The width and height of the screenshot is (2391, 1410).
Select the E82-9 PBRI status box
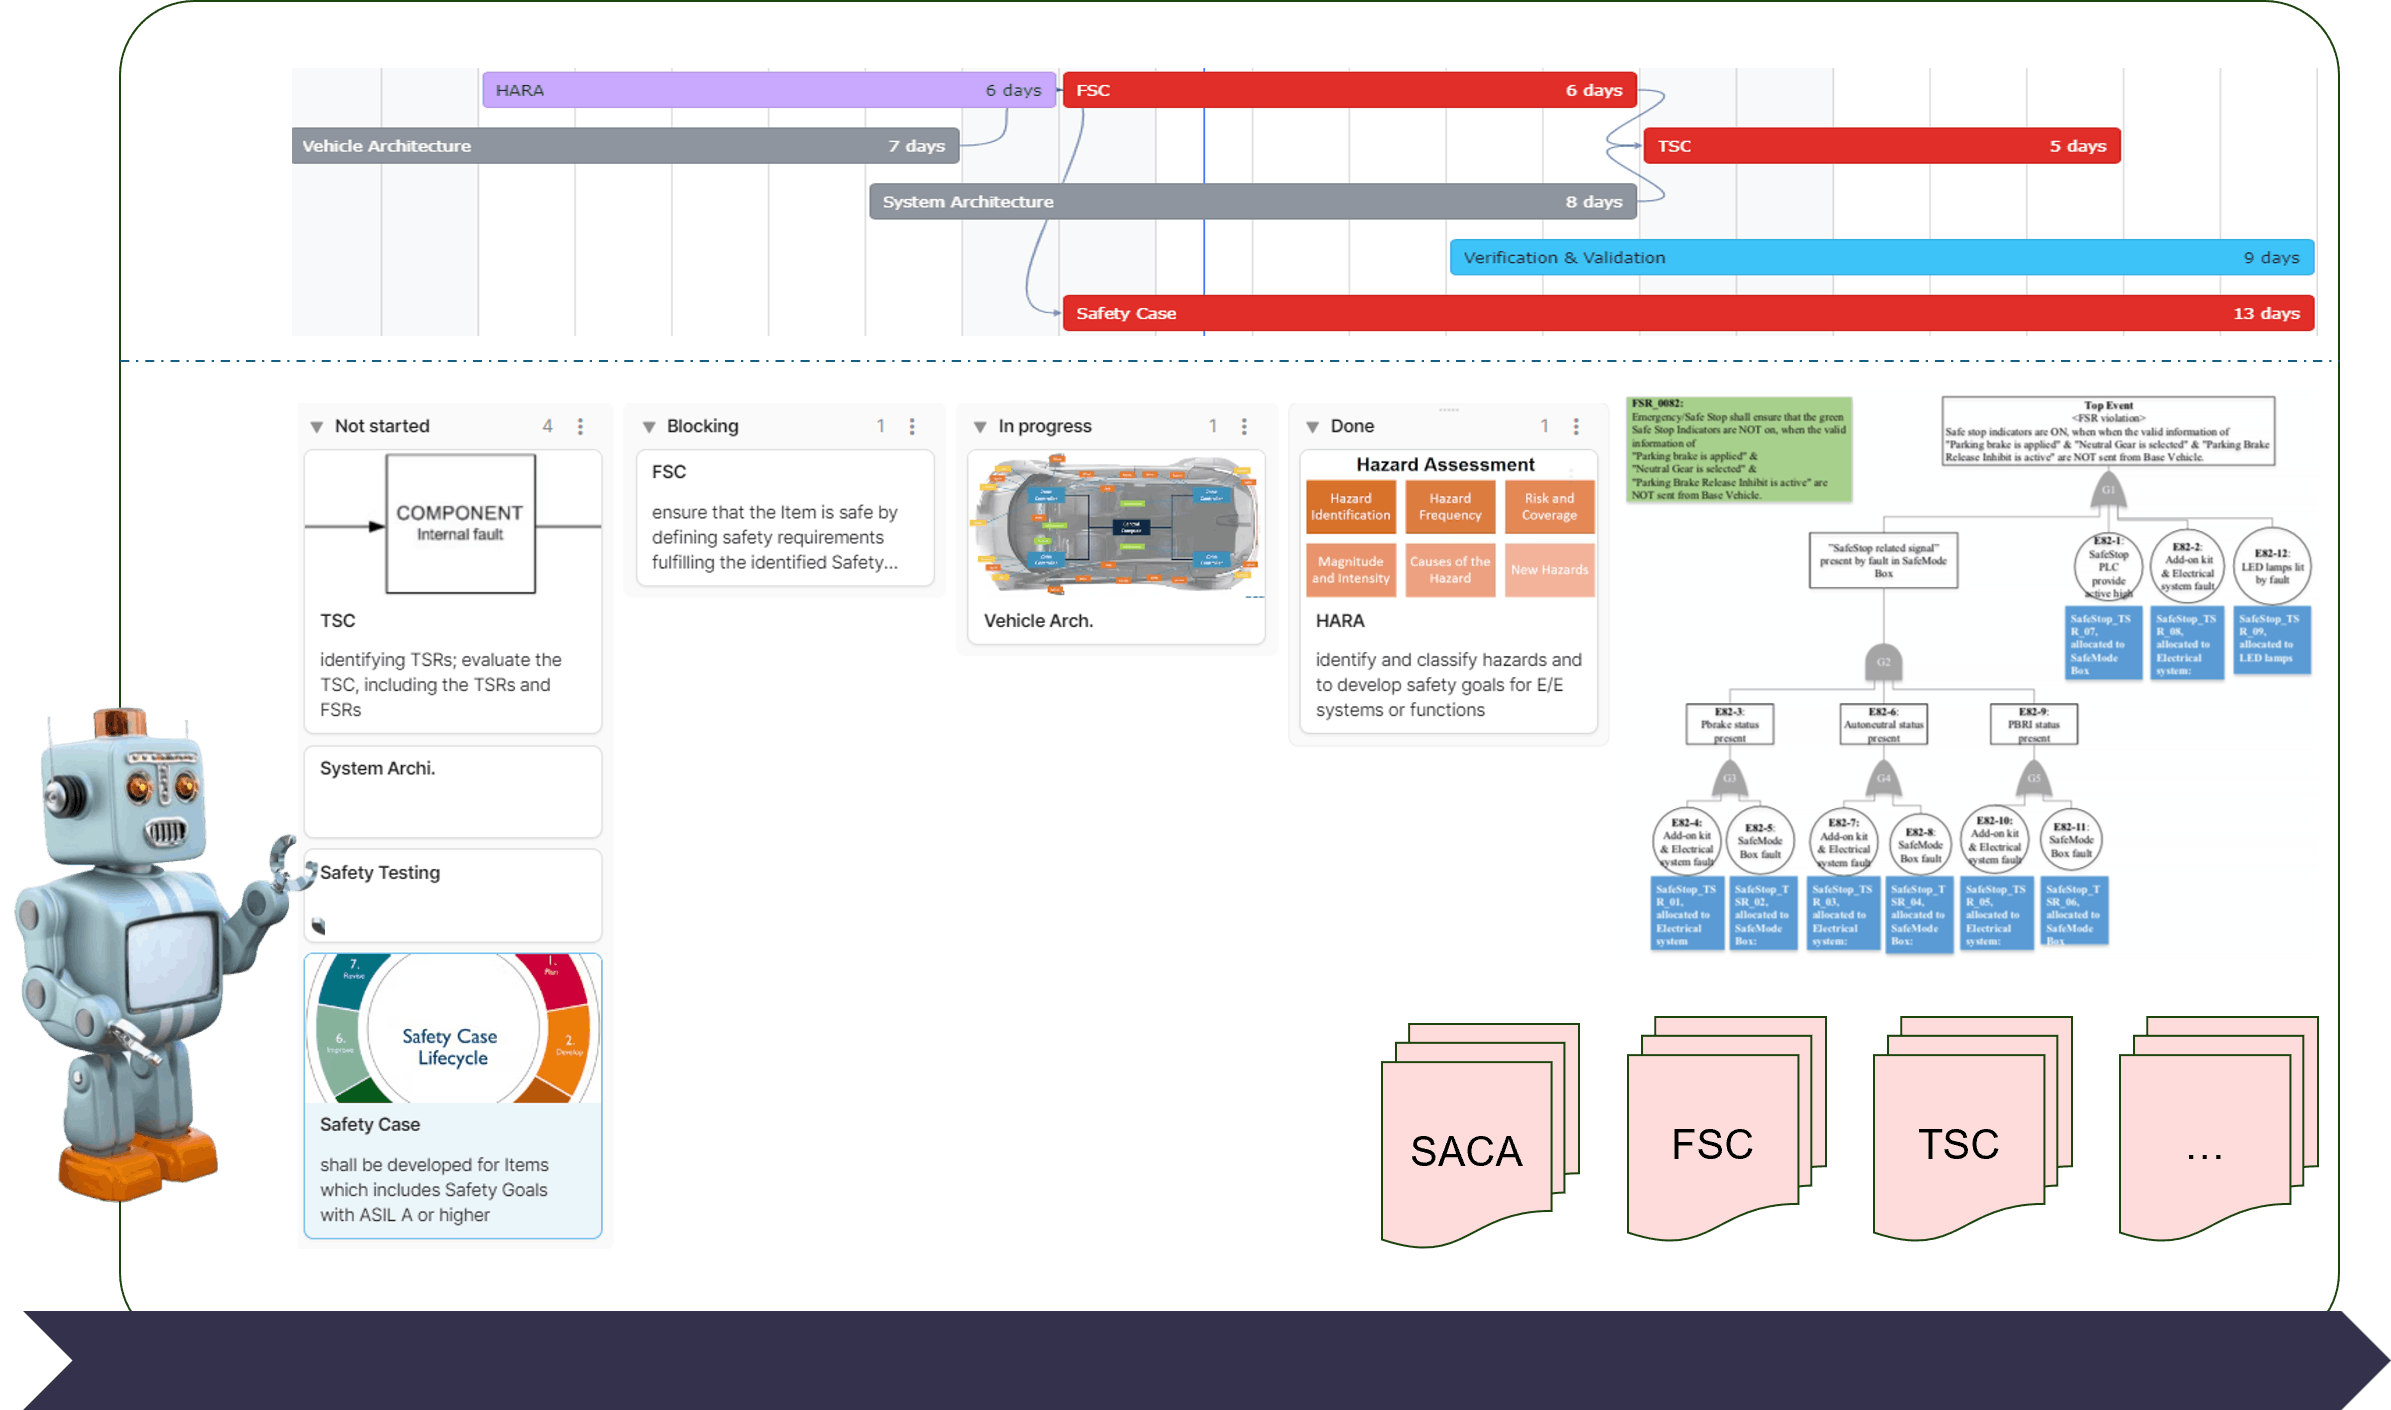click(x=2033, y=724)
